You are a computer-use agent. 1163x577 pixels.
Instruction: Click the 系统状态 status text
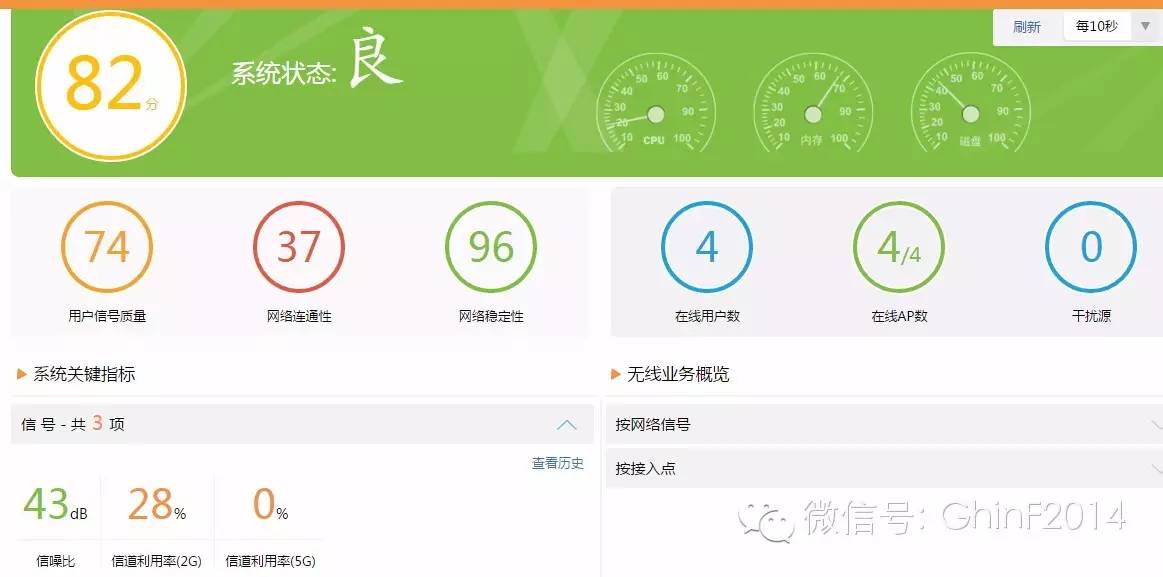284,73
